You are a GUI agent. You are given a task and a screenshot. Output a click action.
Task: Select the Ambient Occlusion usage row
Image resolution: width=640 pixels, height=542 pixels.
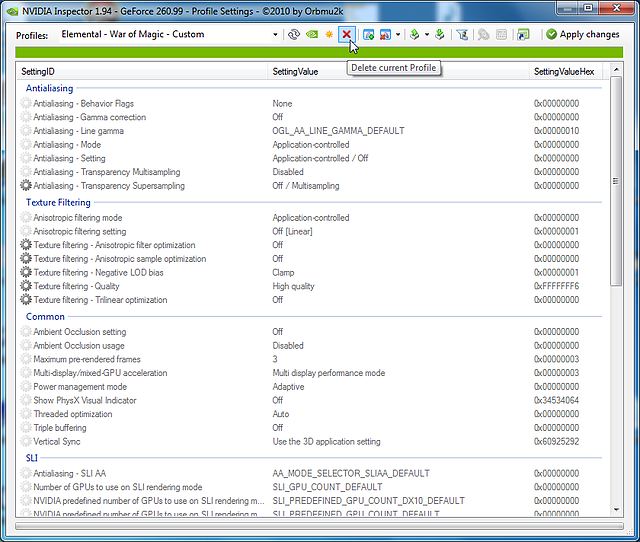pos(311,346)
